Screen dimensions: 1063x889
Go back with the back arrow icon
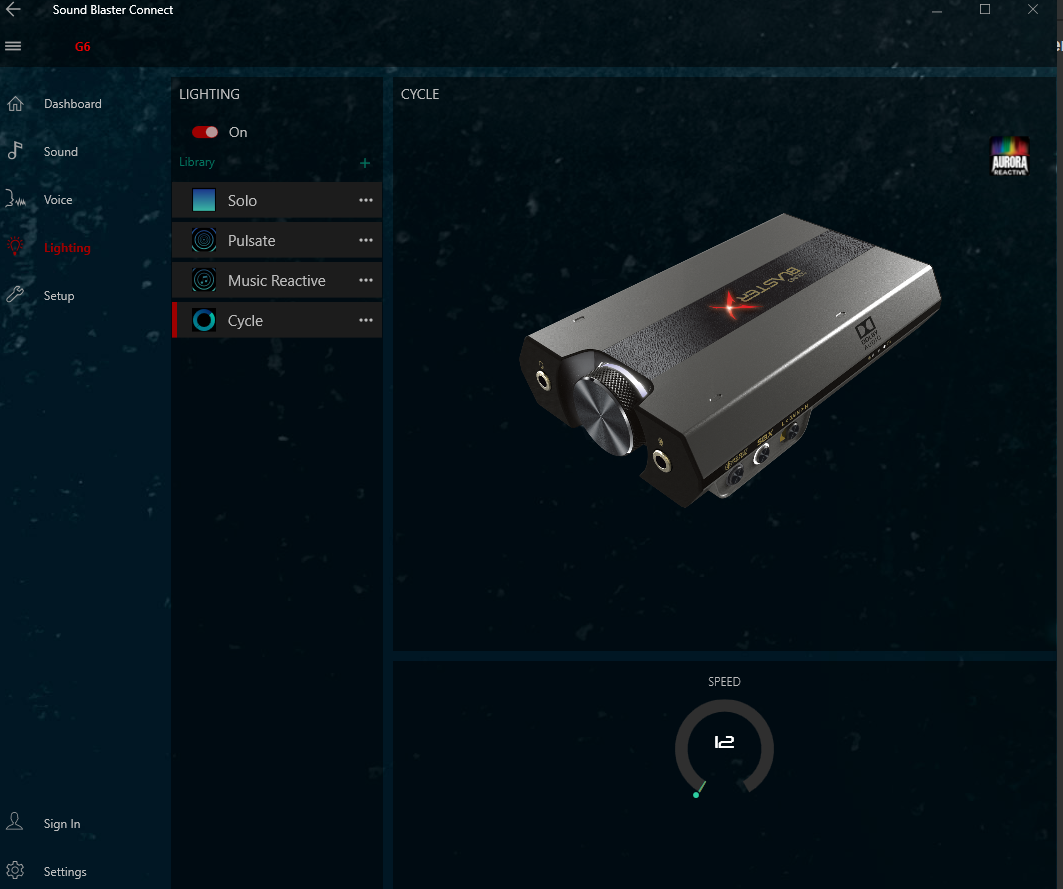tap(13, 9)
